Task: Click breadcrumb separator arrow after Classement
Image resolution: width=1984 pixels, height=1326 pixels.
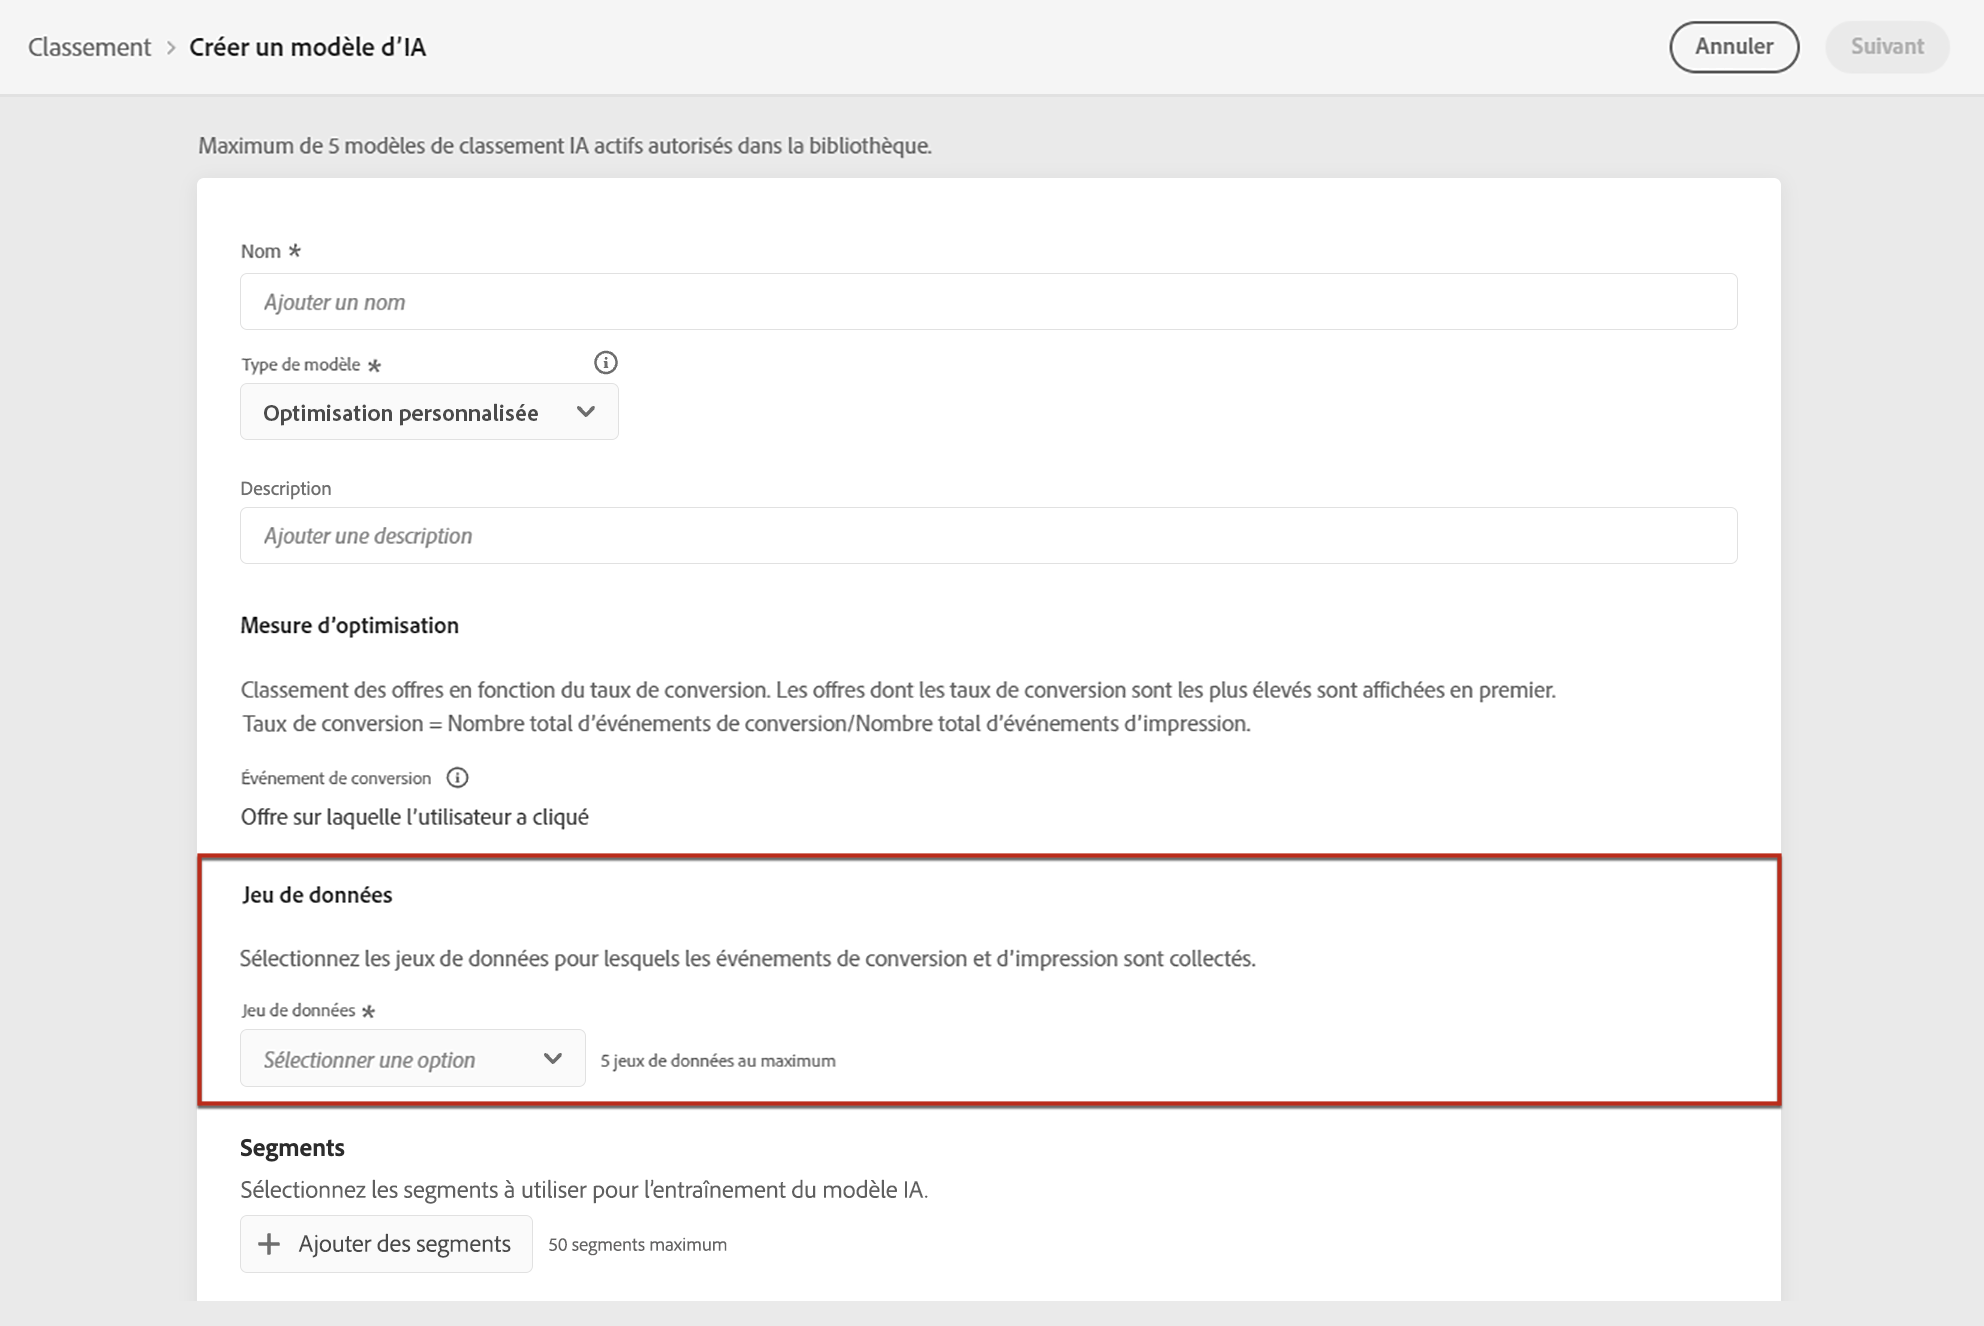Action: point(171,47)
